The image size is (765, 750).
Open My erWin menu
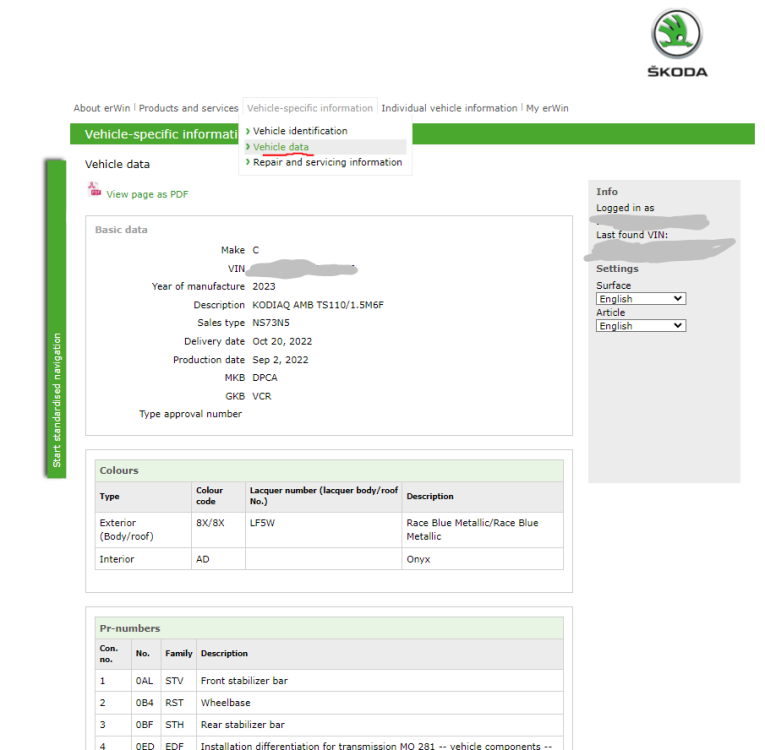tap(547, 108)
